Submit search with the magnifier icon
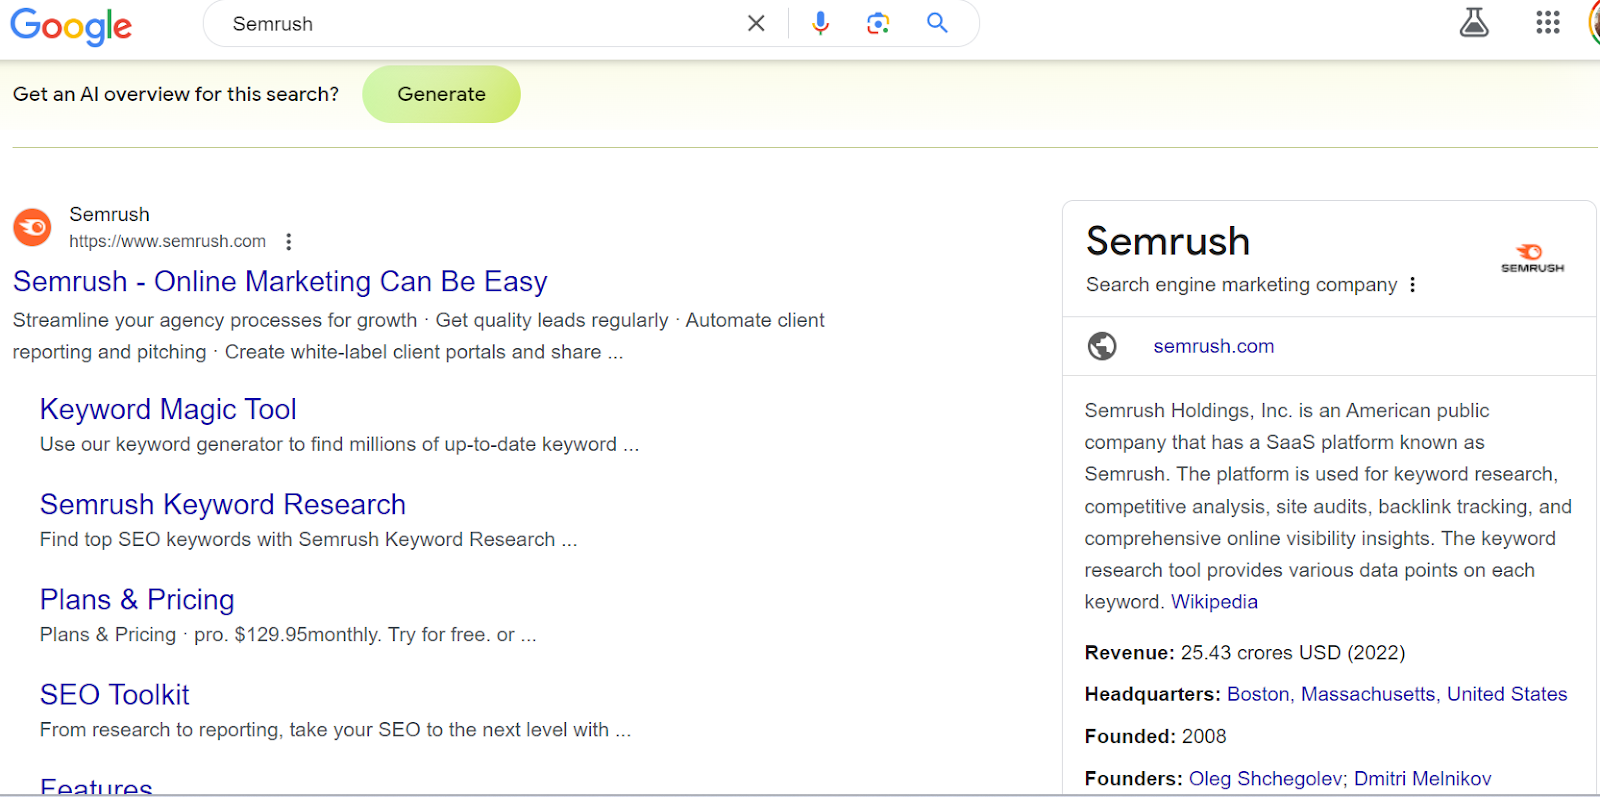The height and width of the screenshot is (797, 1600). point(937,22)
